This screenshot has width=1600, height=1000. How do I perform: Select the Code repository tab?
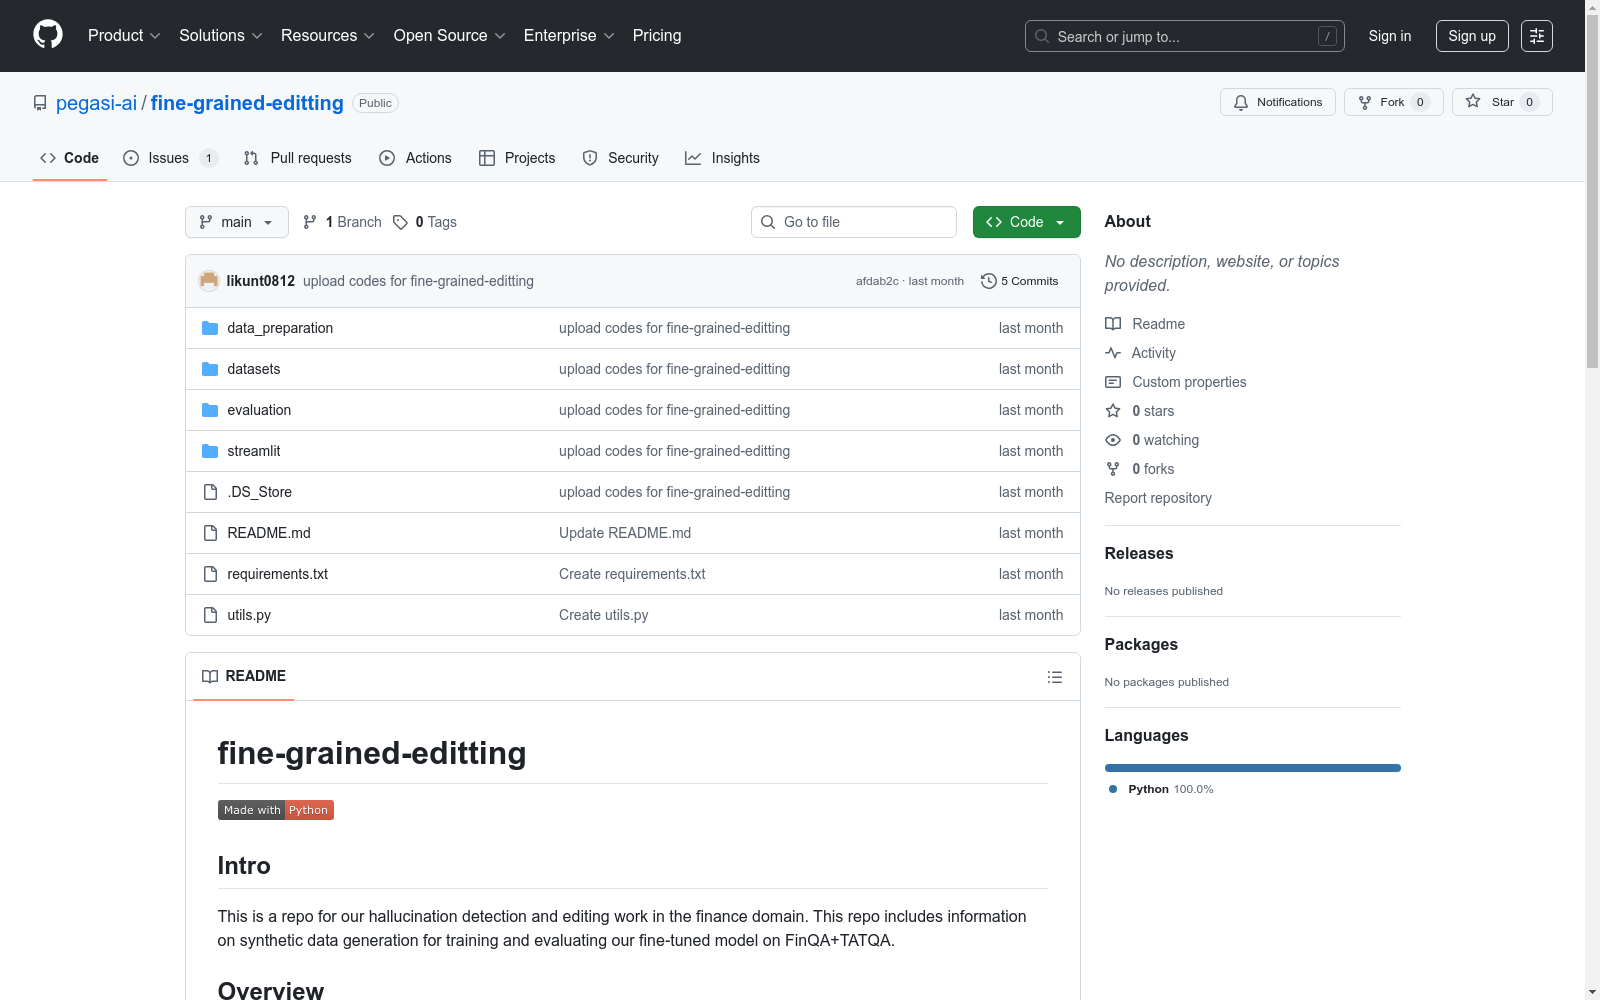pyautogui.click(x=70, y=158)
